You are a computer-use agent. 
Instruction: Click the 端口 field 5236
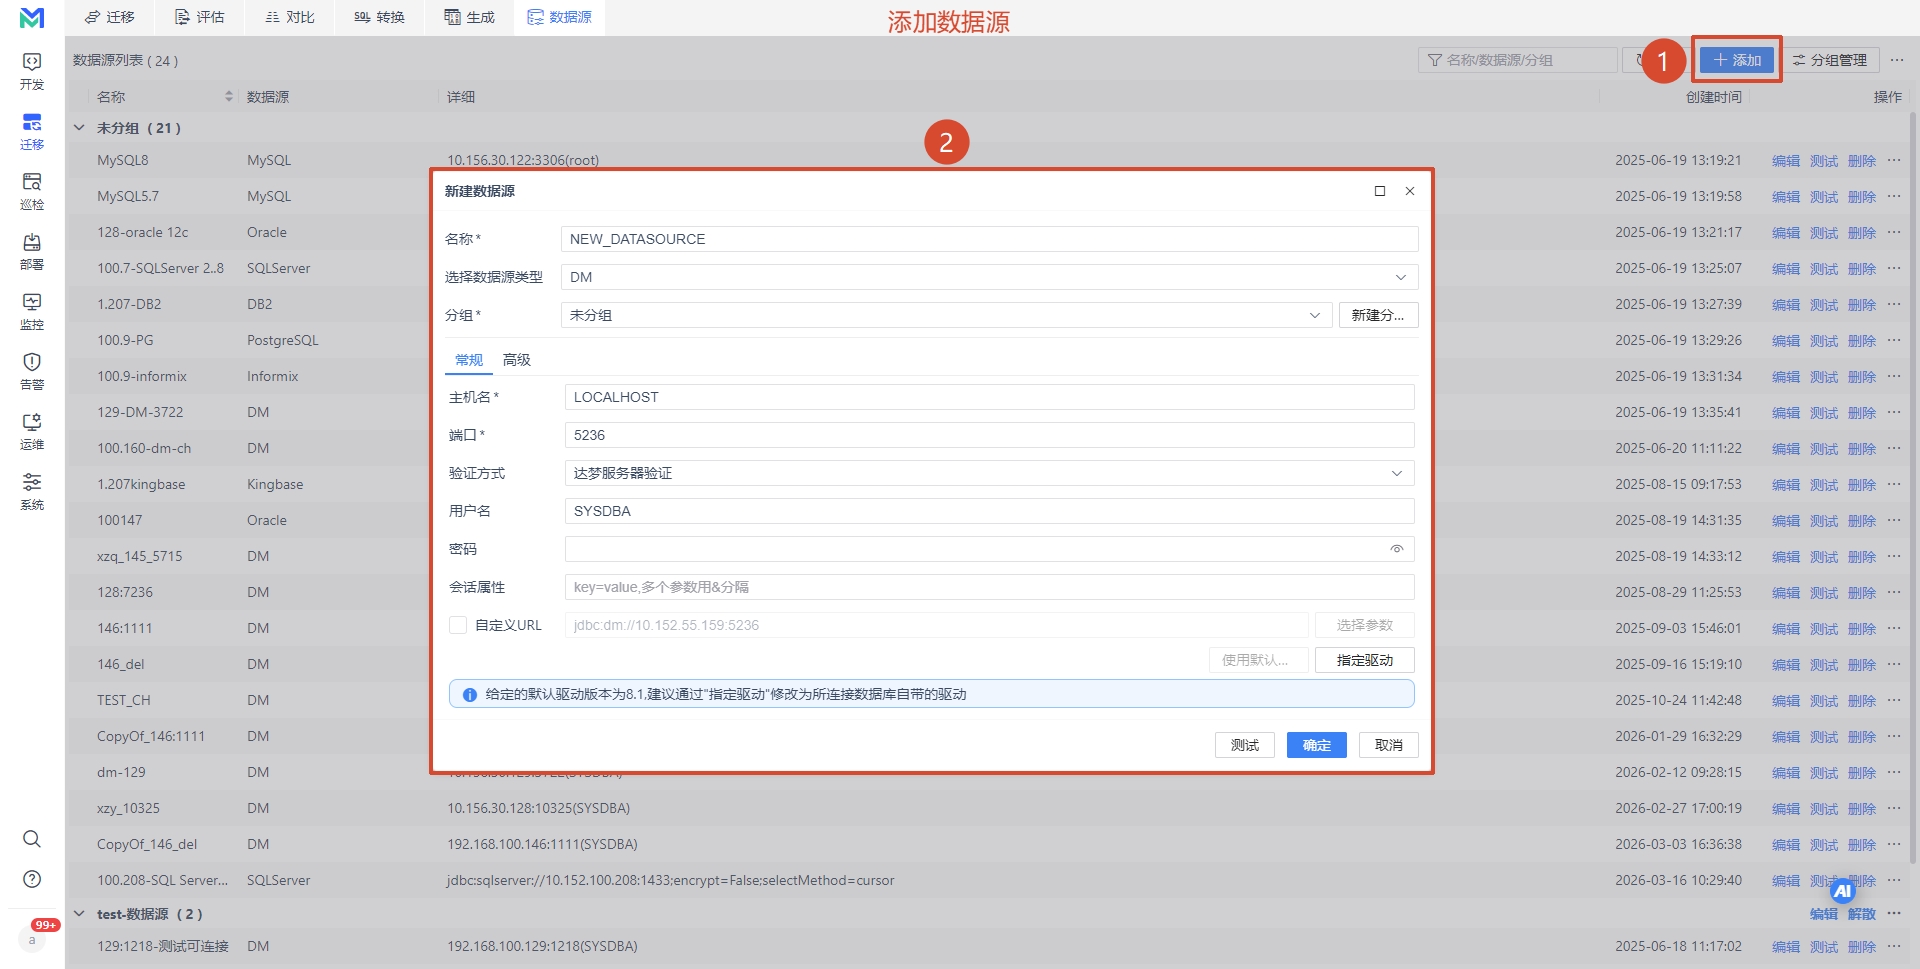click(989, 435)
